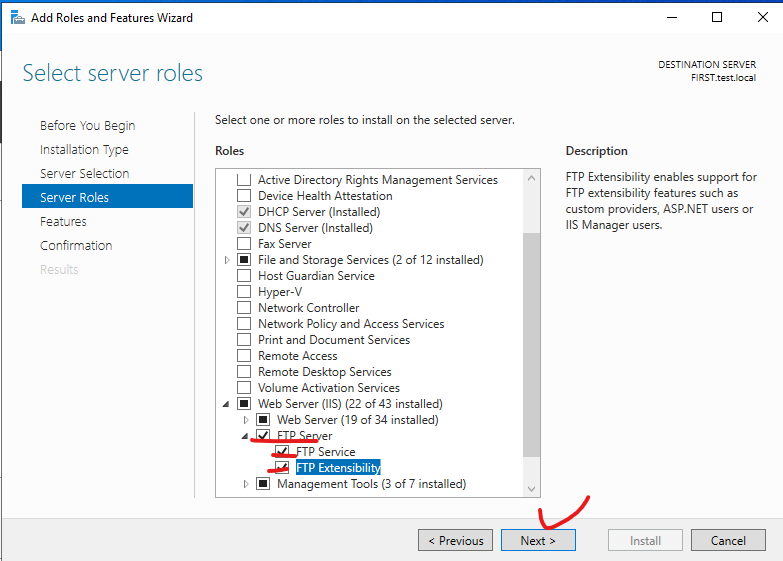The image size is (783, 561).
Task: Expand File and Storage Services node
Action: 227,260
